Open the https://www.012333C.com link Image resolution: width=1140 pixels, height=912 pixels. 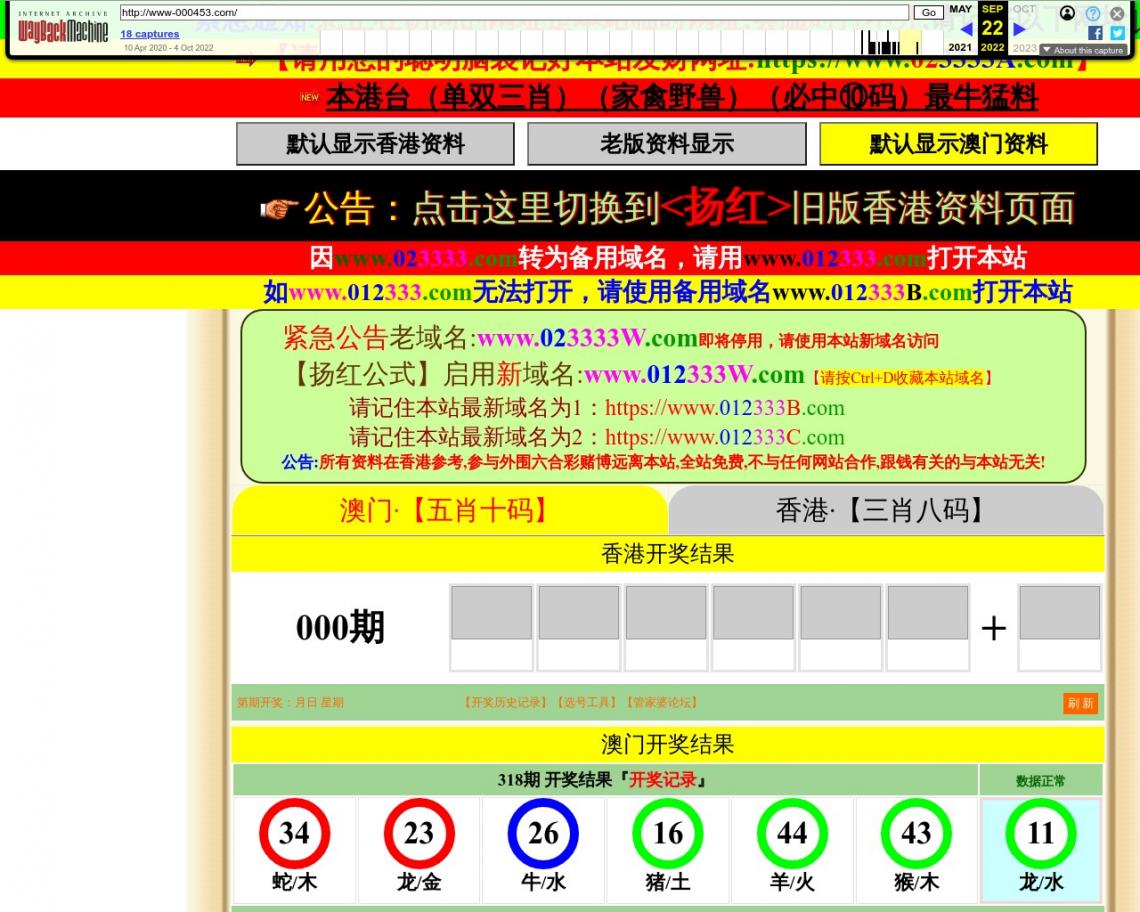coord(725,437)
